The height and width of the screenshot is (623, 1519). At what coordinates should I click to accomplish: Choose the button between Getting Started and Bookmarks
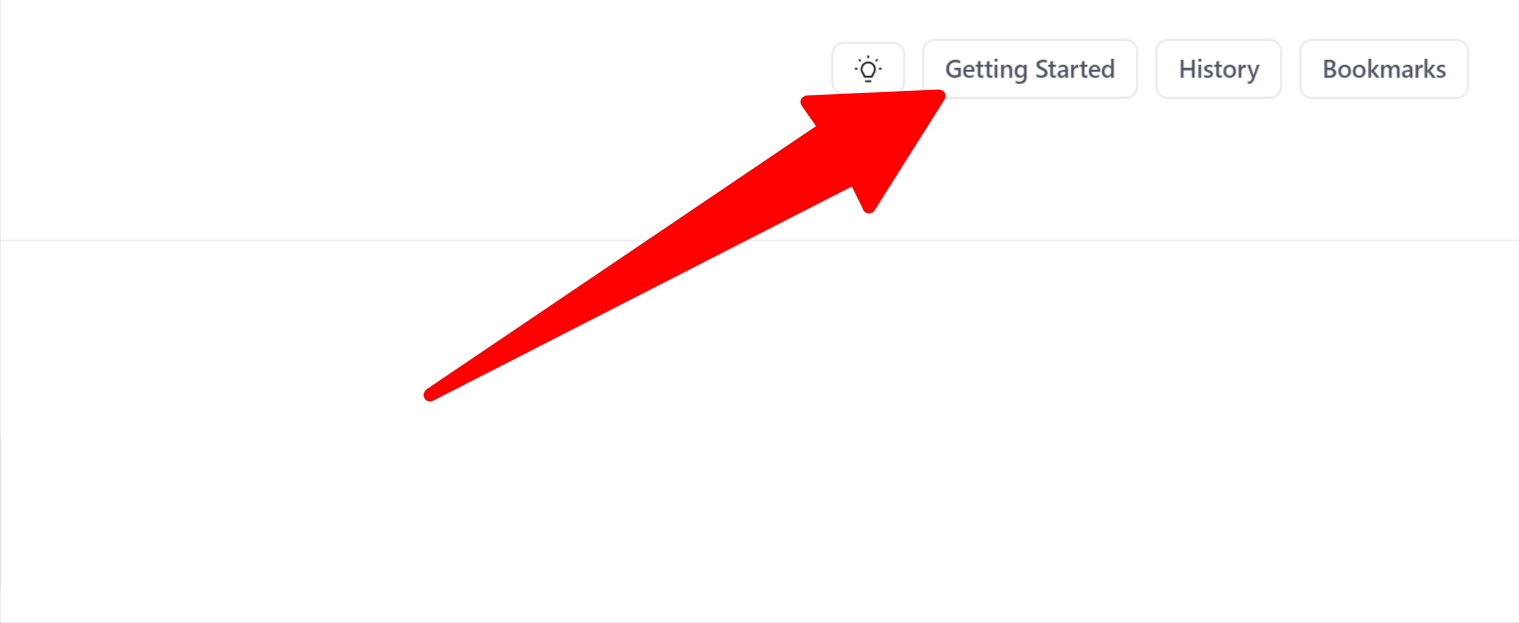pyautogui.click(x=1218, y=69)
